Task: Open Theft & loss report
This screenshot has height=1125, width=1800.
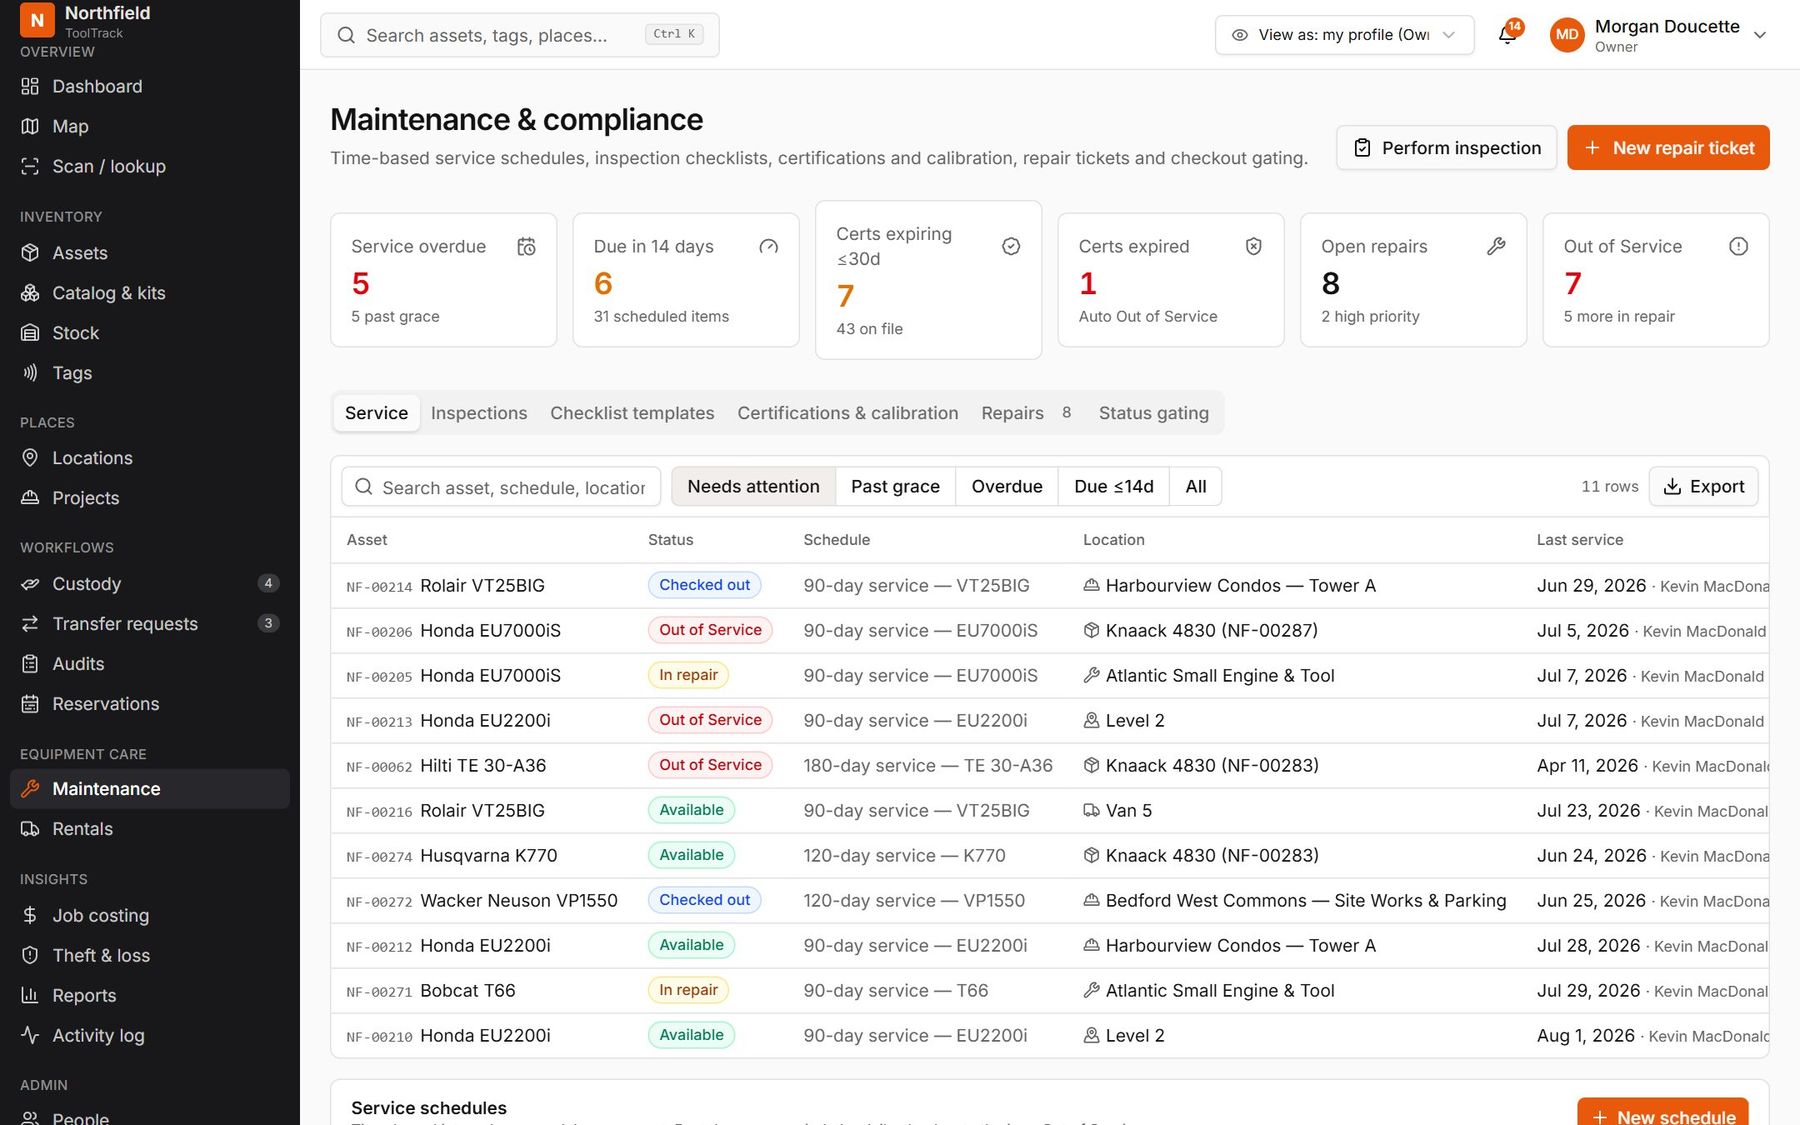Action: click(x=150, y=955)
